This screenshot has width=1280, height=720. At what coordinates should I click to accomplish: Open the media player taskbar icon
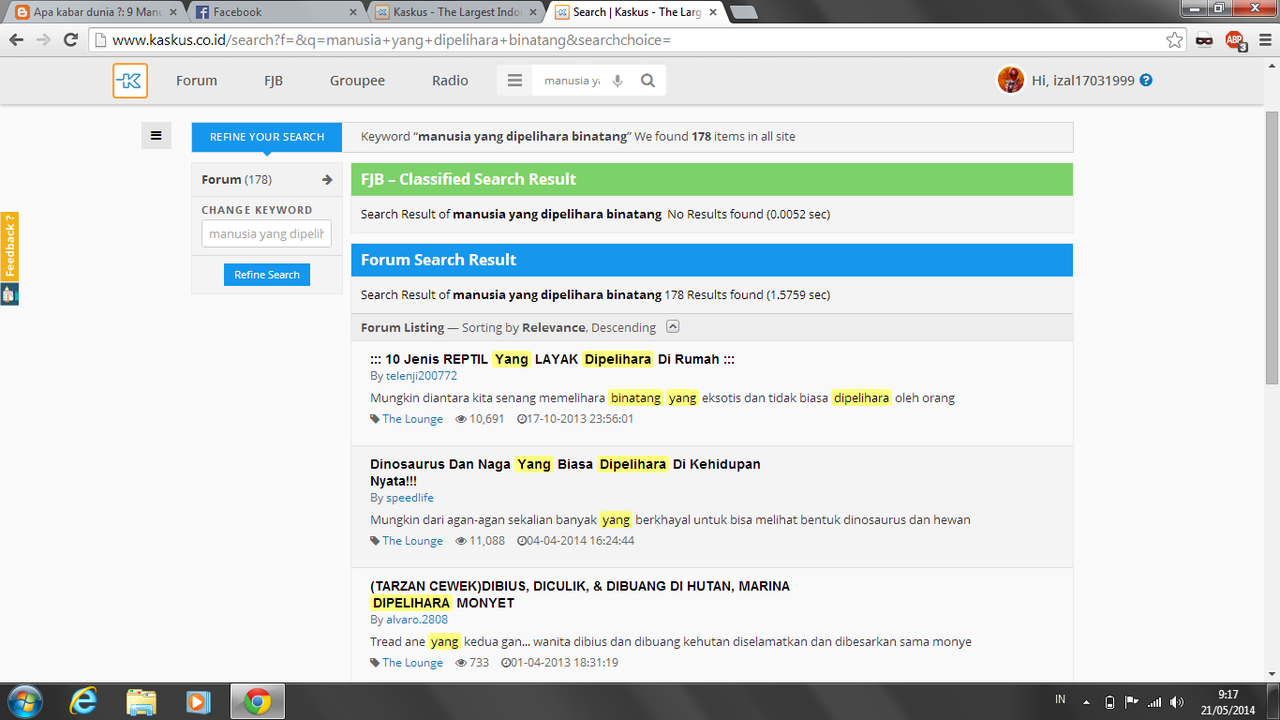point(199,702)
